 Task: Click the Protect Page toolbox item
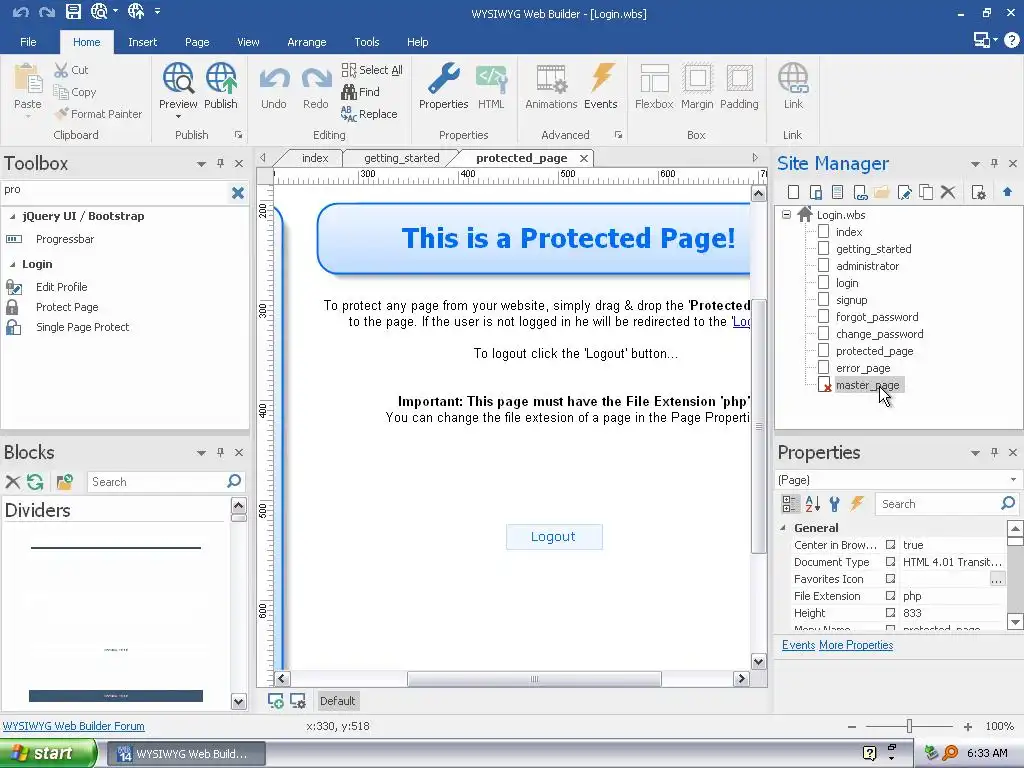[x=67, y=307]
